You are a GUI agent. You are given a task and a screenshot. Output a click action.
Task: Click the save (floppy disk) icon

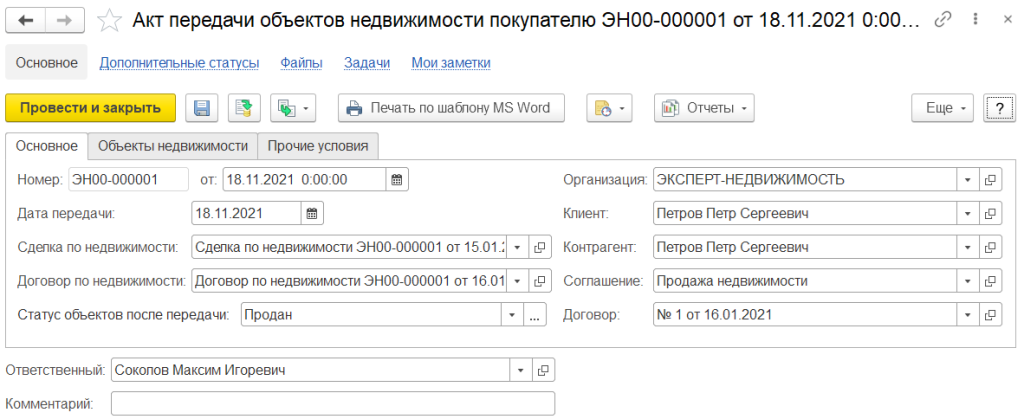point(203,108)
